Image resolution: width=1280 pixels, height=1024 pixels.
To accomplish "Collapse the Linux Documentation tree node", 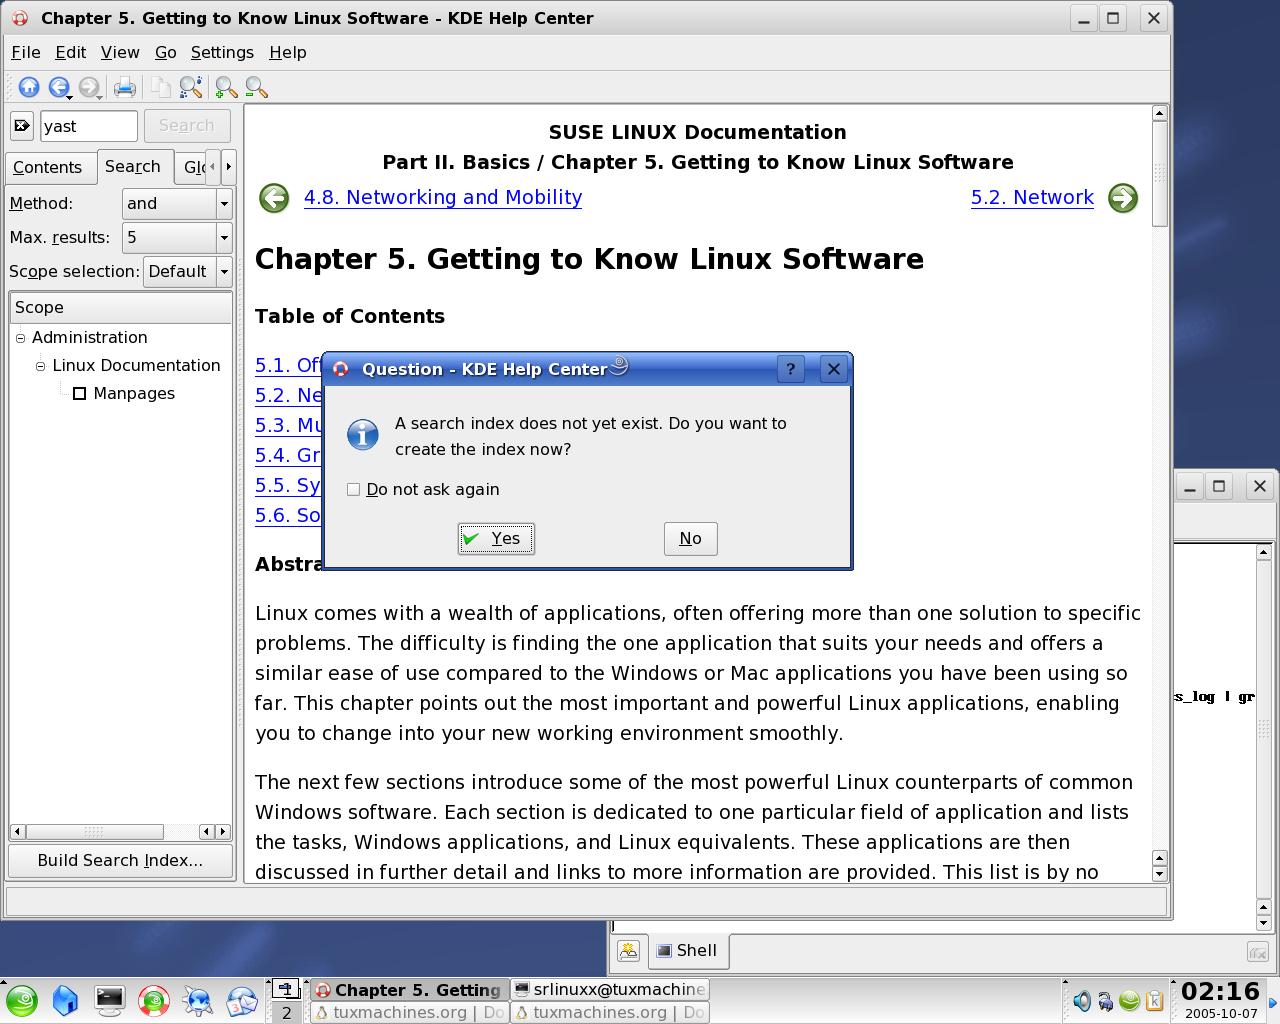I will click(41, 366).
